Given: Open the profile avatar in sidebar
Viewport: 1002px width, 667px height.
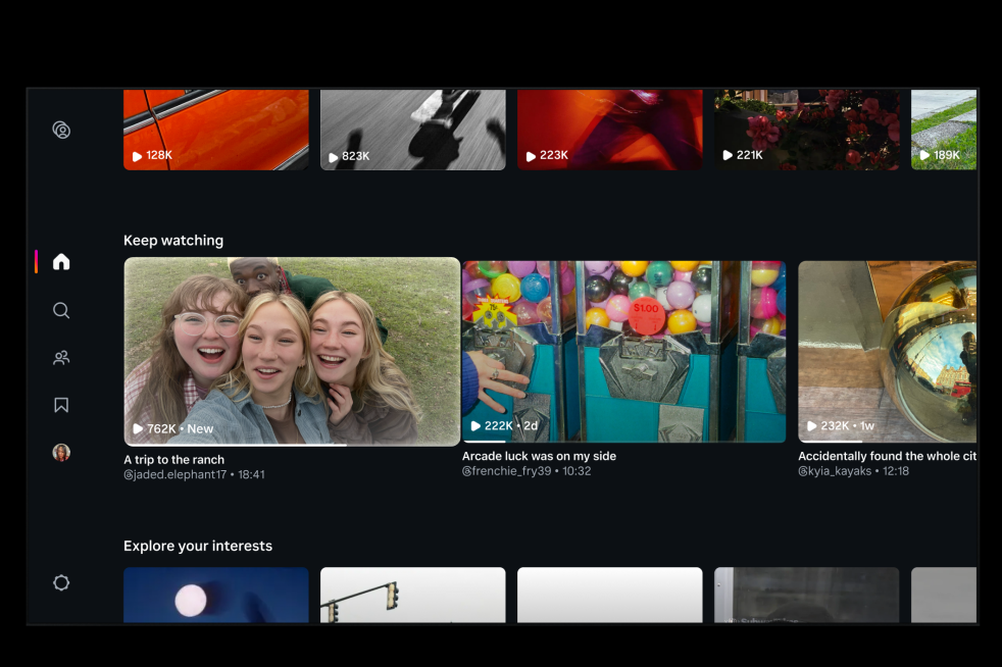Looking at the screenshot, I should click(61, 452).
